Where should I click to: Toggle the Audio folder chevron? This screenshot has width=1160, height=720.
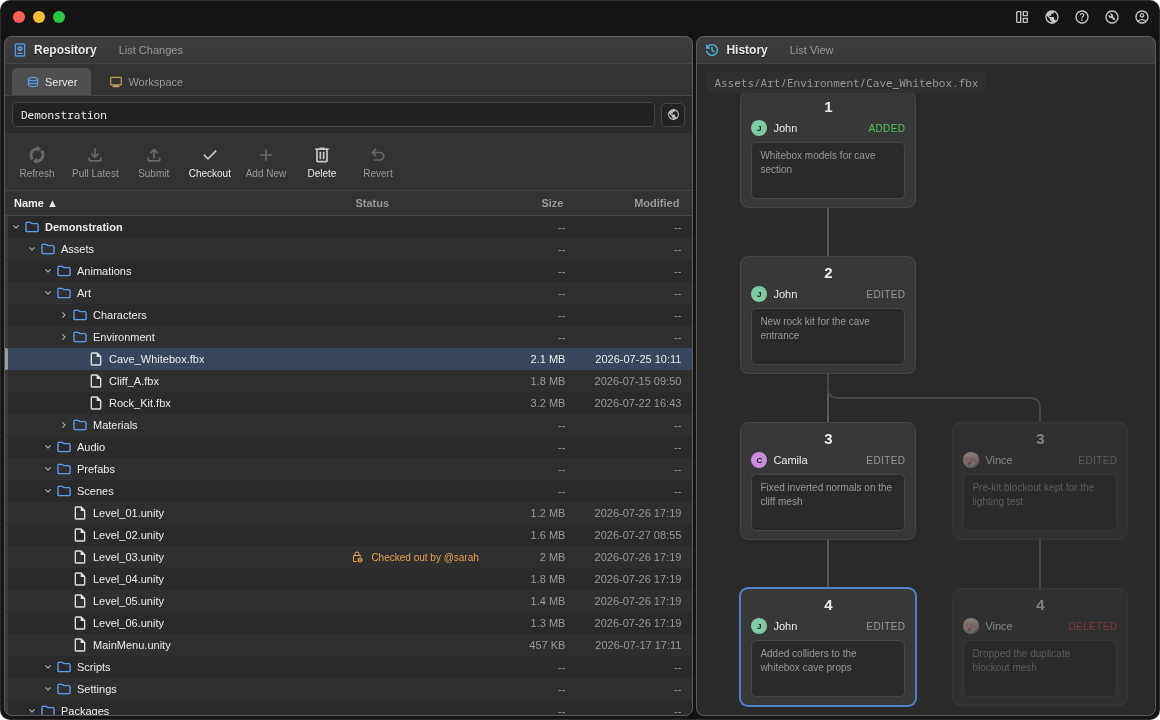click(x=48, y=447)
